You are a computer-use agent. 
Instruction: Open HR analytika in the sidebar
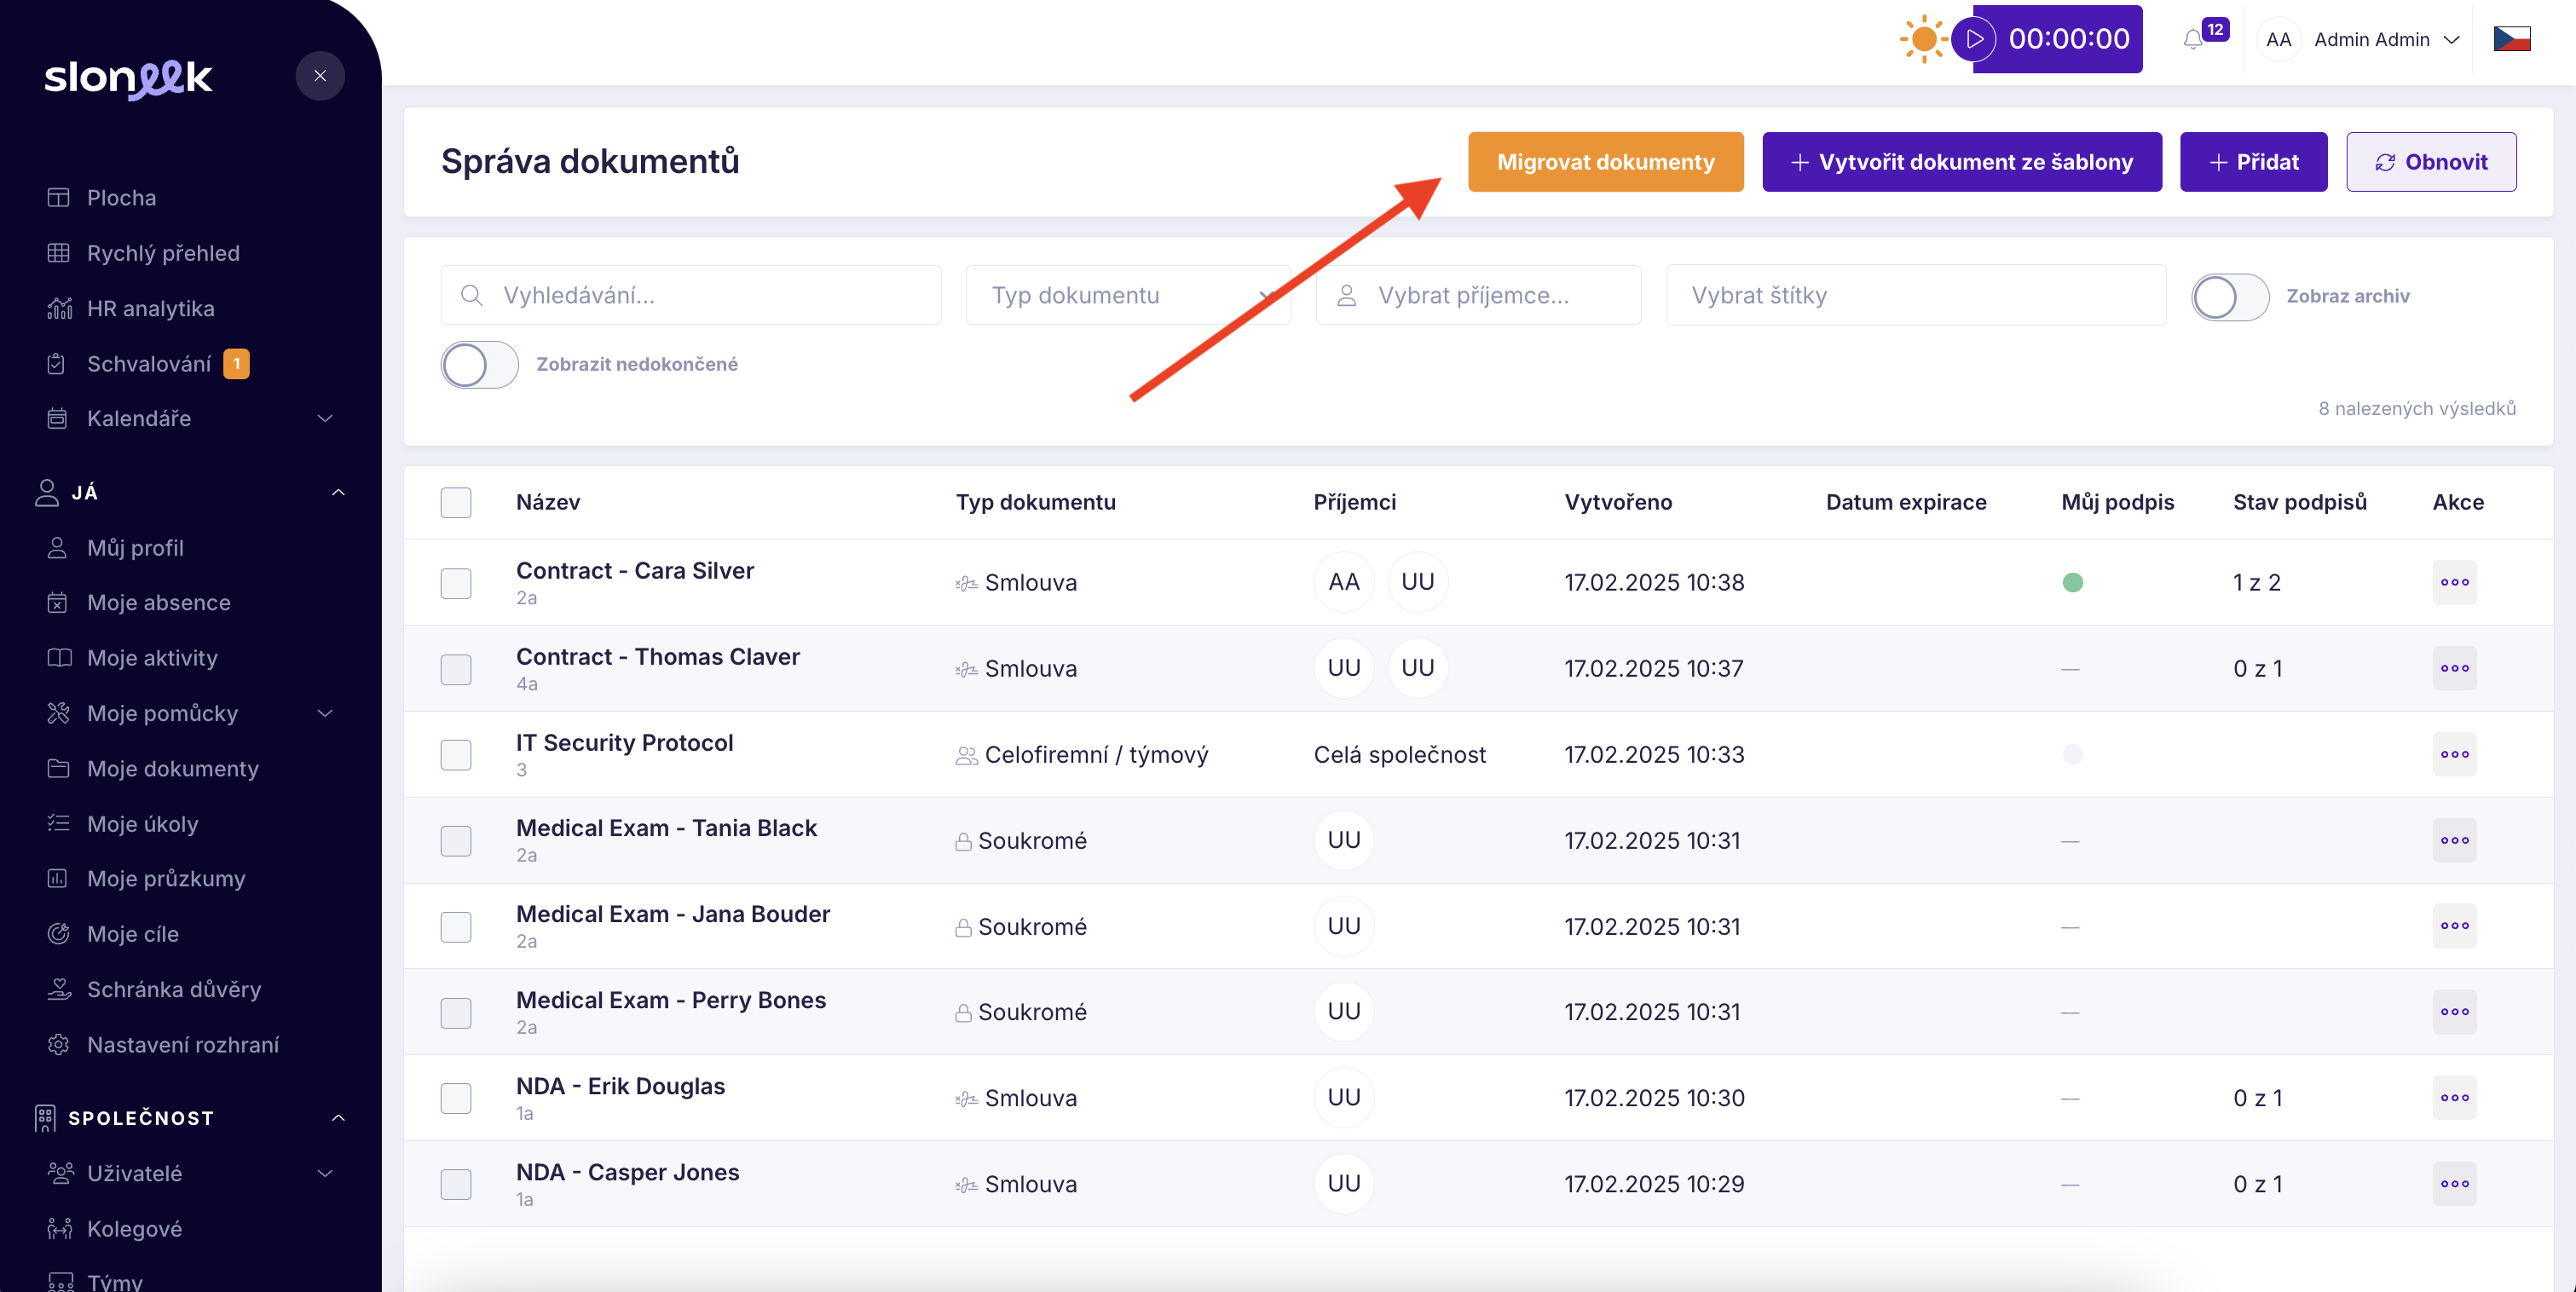tap(150, 308)
